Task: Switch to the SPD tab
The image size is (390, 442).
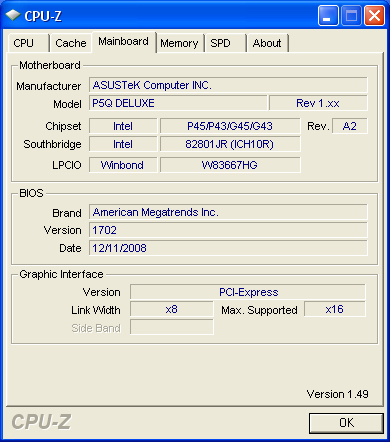Action: pos(226,43)
